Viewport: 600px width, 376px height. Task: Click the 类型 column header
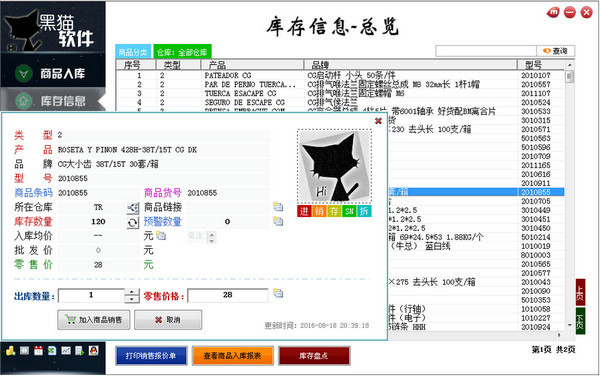tap(179, 65)
